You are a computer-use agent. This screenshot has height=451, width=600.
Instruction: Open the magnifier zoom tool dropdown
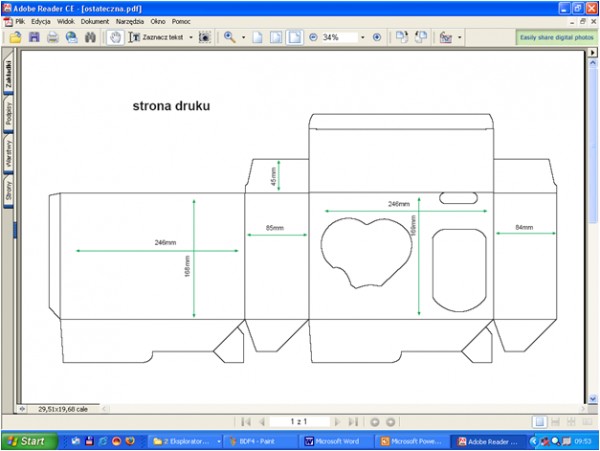tap(243, 37)
